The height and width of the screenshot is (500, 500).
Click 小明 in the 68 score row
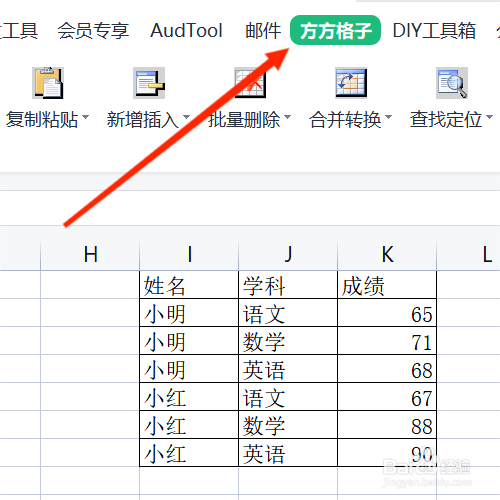(189, 369)
